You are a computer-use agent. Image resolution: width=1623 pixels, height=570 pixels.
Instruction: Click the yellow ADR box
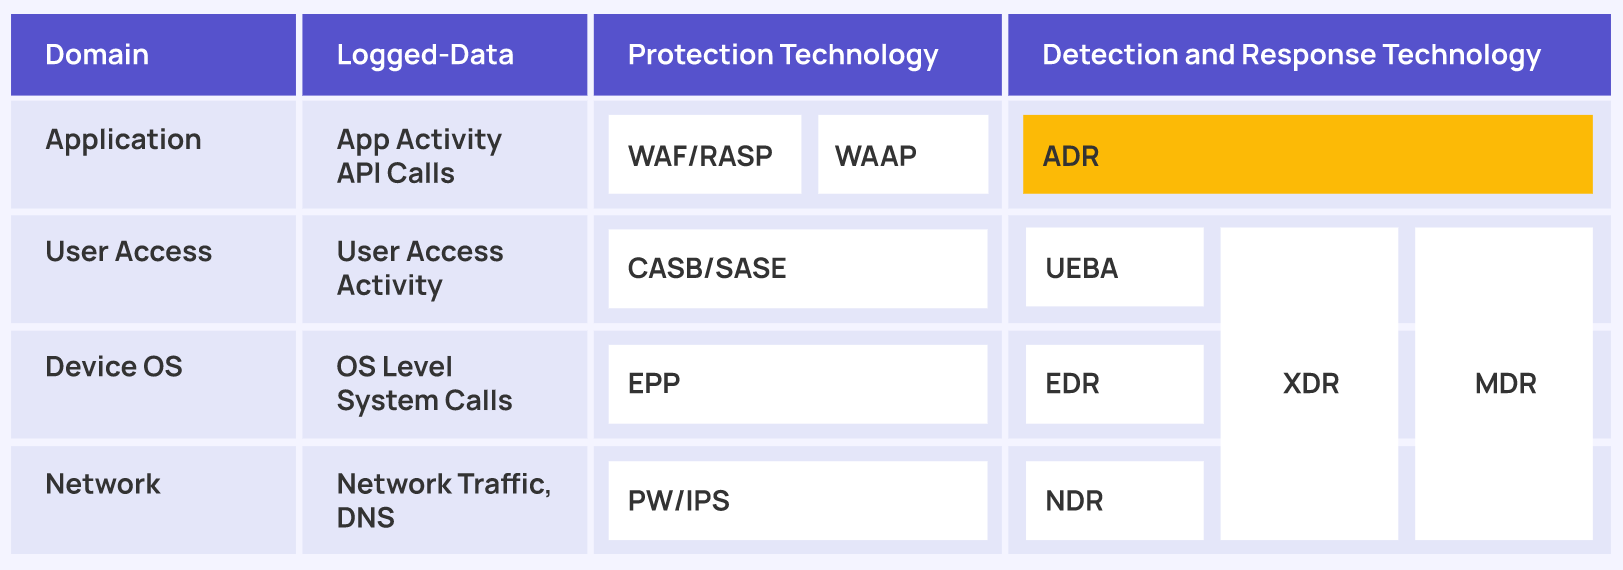(x=1307, y=154)
